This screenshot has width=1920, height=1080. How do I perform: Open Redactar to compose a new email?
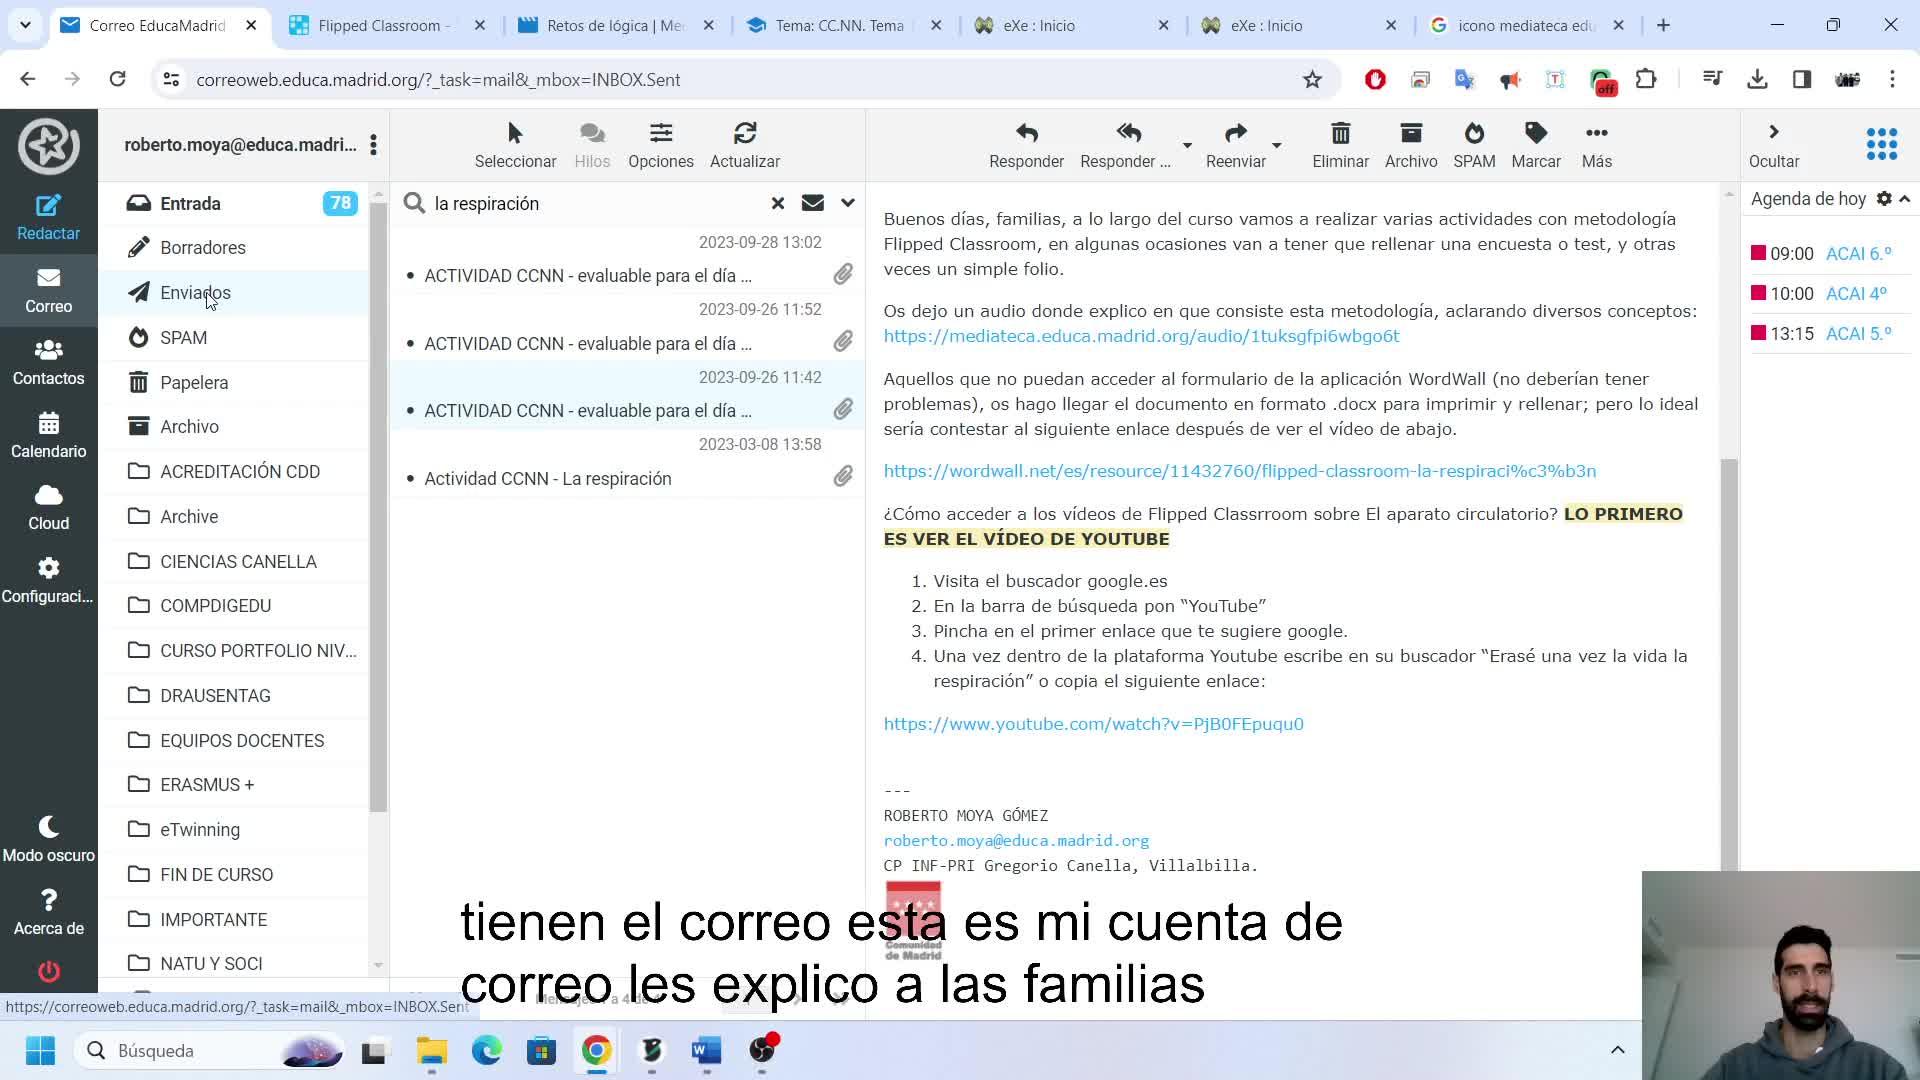pyautogui.click(x=48, y=217)
